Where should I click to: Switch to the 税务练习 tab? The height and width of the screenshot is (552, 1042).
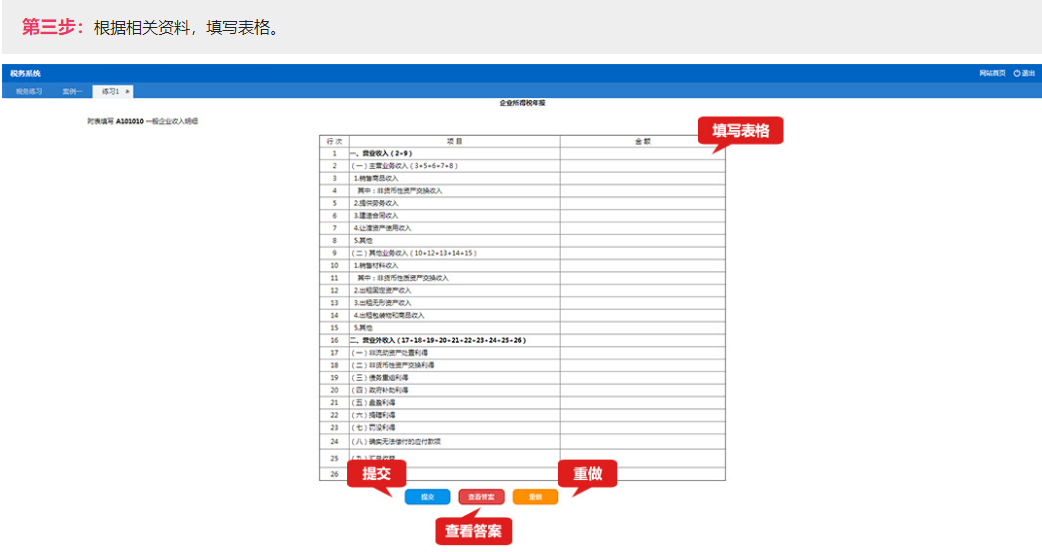(29, 92)
